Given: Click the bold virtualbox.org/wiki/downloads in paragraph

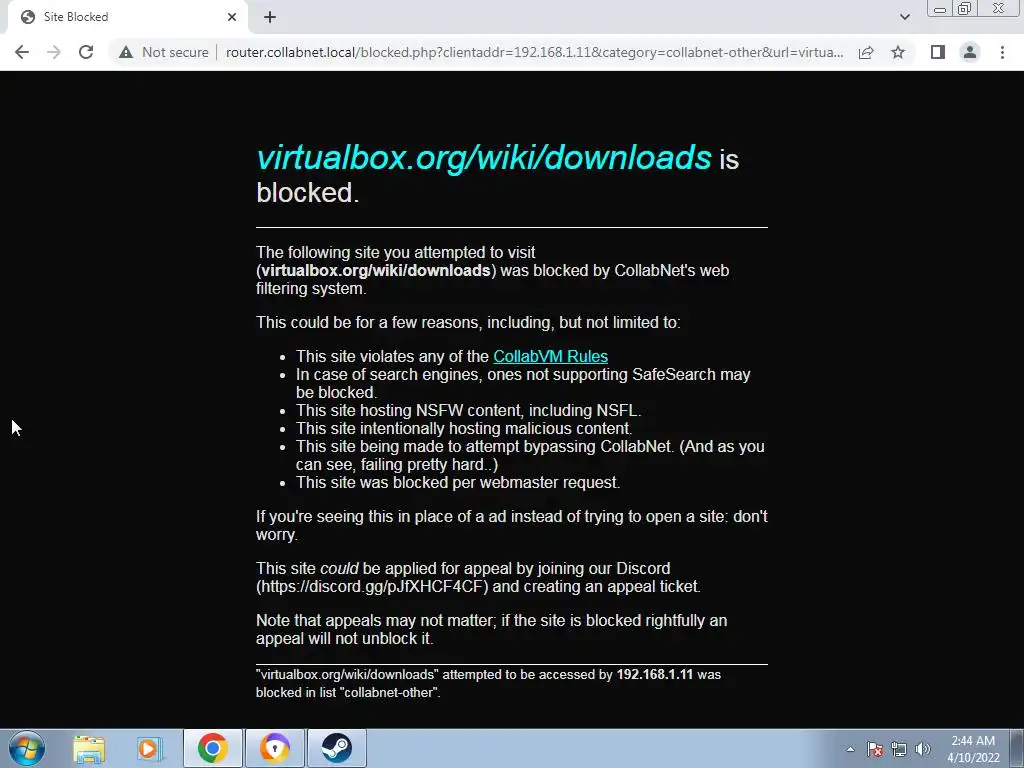Looking at the screenshot, I should [376, 270].
